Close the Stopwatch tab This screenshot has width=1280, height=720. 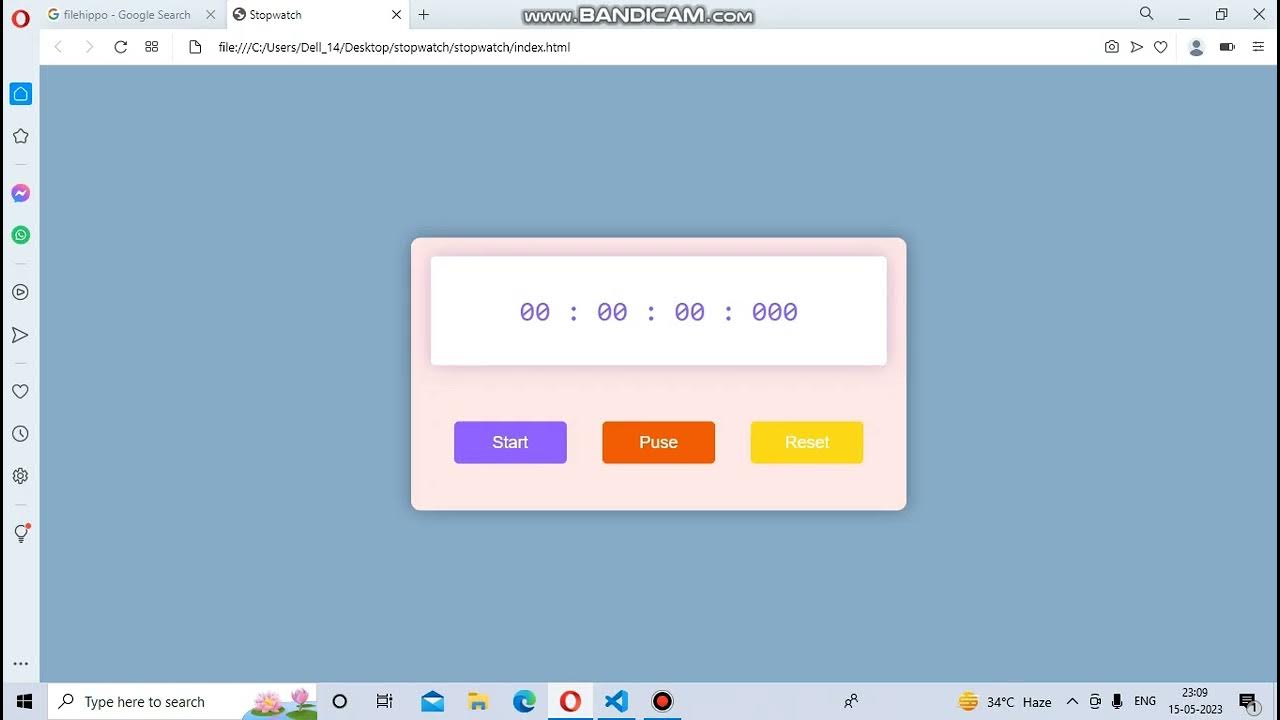(x=397, y=15)
